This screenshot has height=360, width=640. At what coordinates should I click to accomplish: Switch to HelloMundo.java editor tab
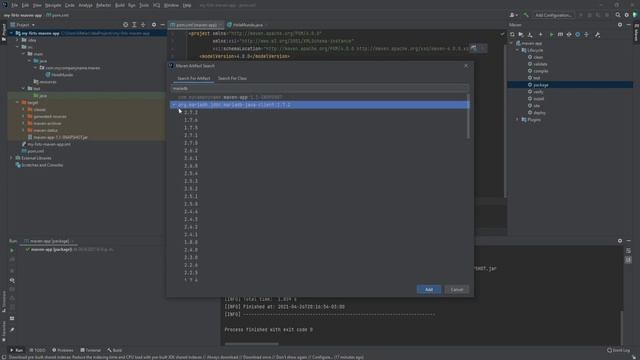point(245,25)
